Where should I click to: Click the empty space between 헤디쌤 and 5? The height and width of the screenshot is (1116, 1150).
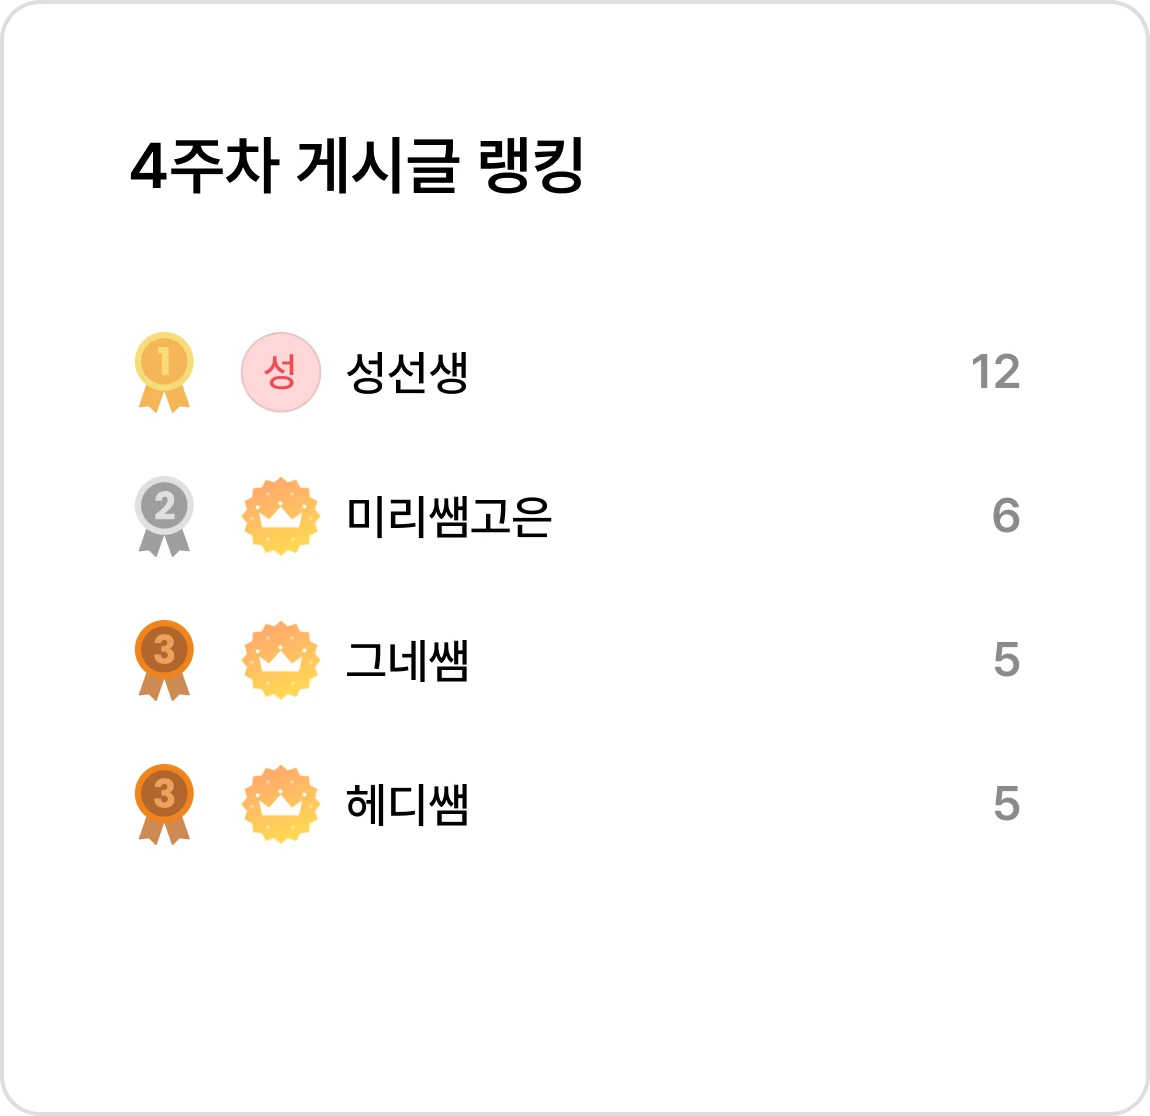(730, 804)
